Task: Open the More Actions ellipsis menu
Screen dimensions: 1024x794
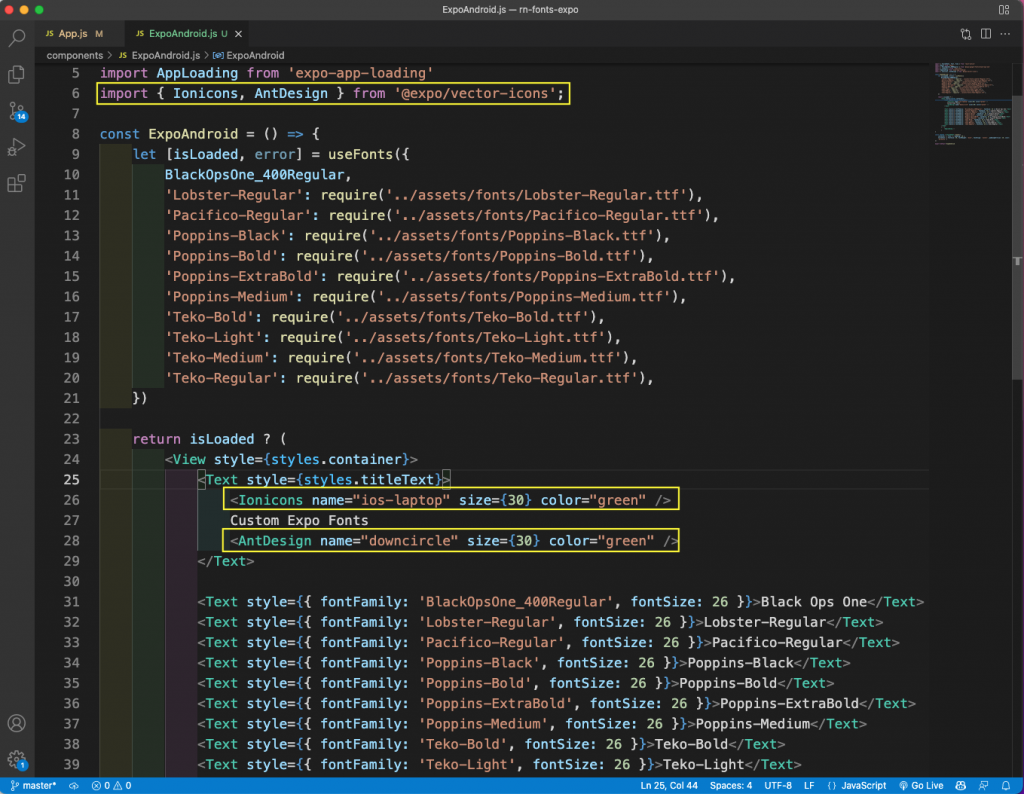Action: 1006,34
